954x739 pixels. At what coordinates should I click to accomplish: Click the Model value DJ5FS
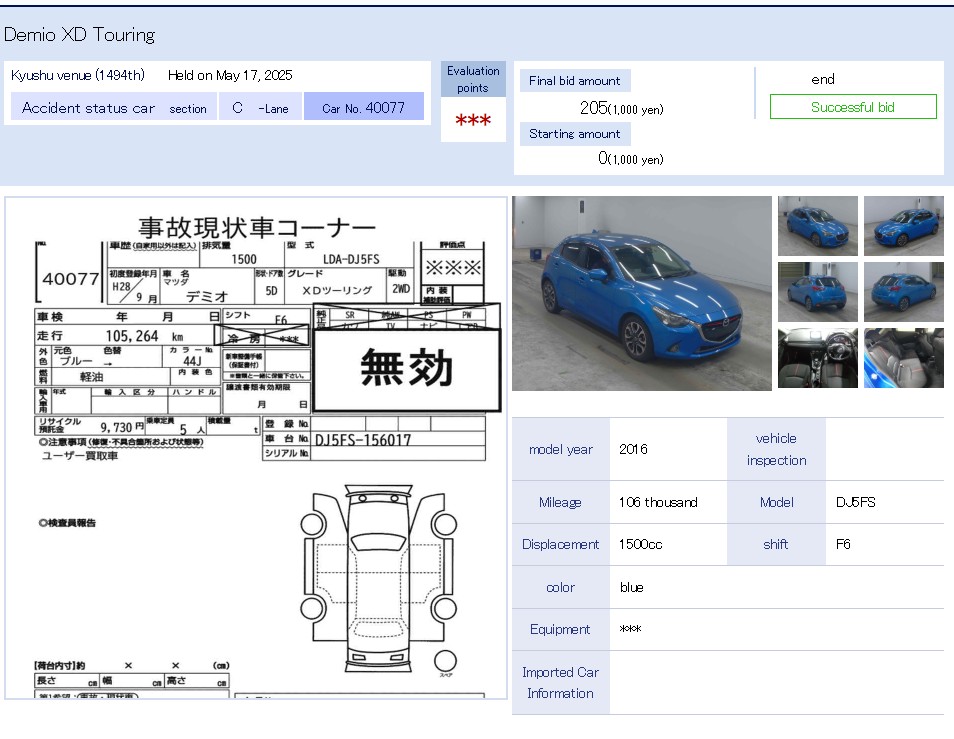(x=855, y=502)
